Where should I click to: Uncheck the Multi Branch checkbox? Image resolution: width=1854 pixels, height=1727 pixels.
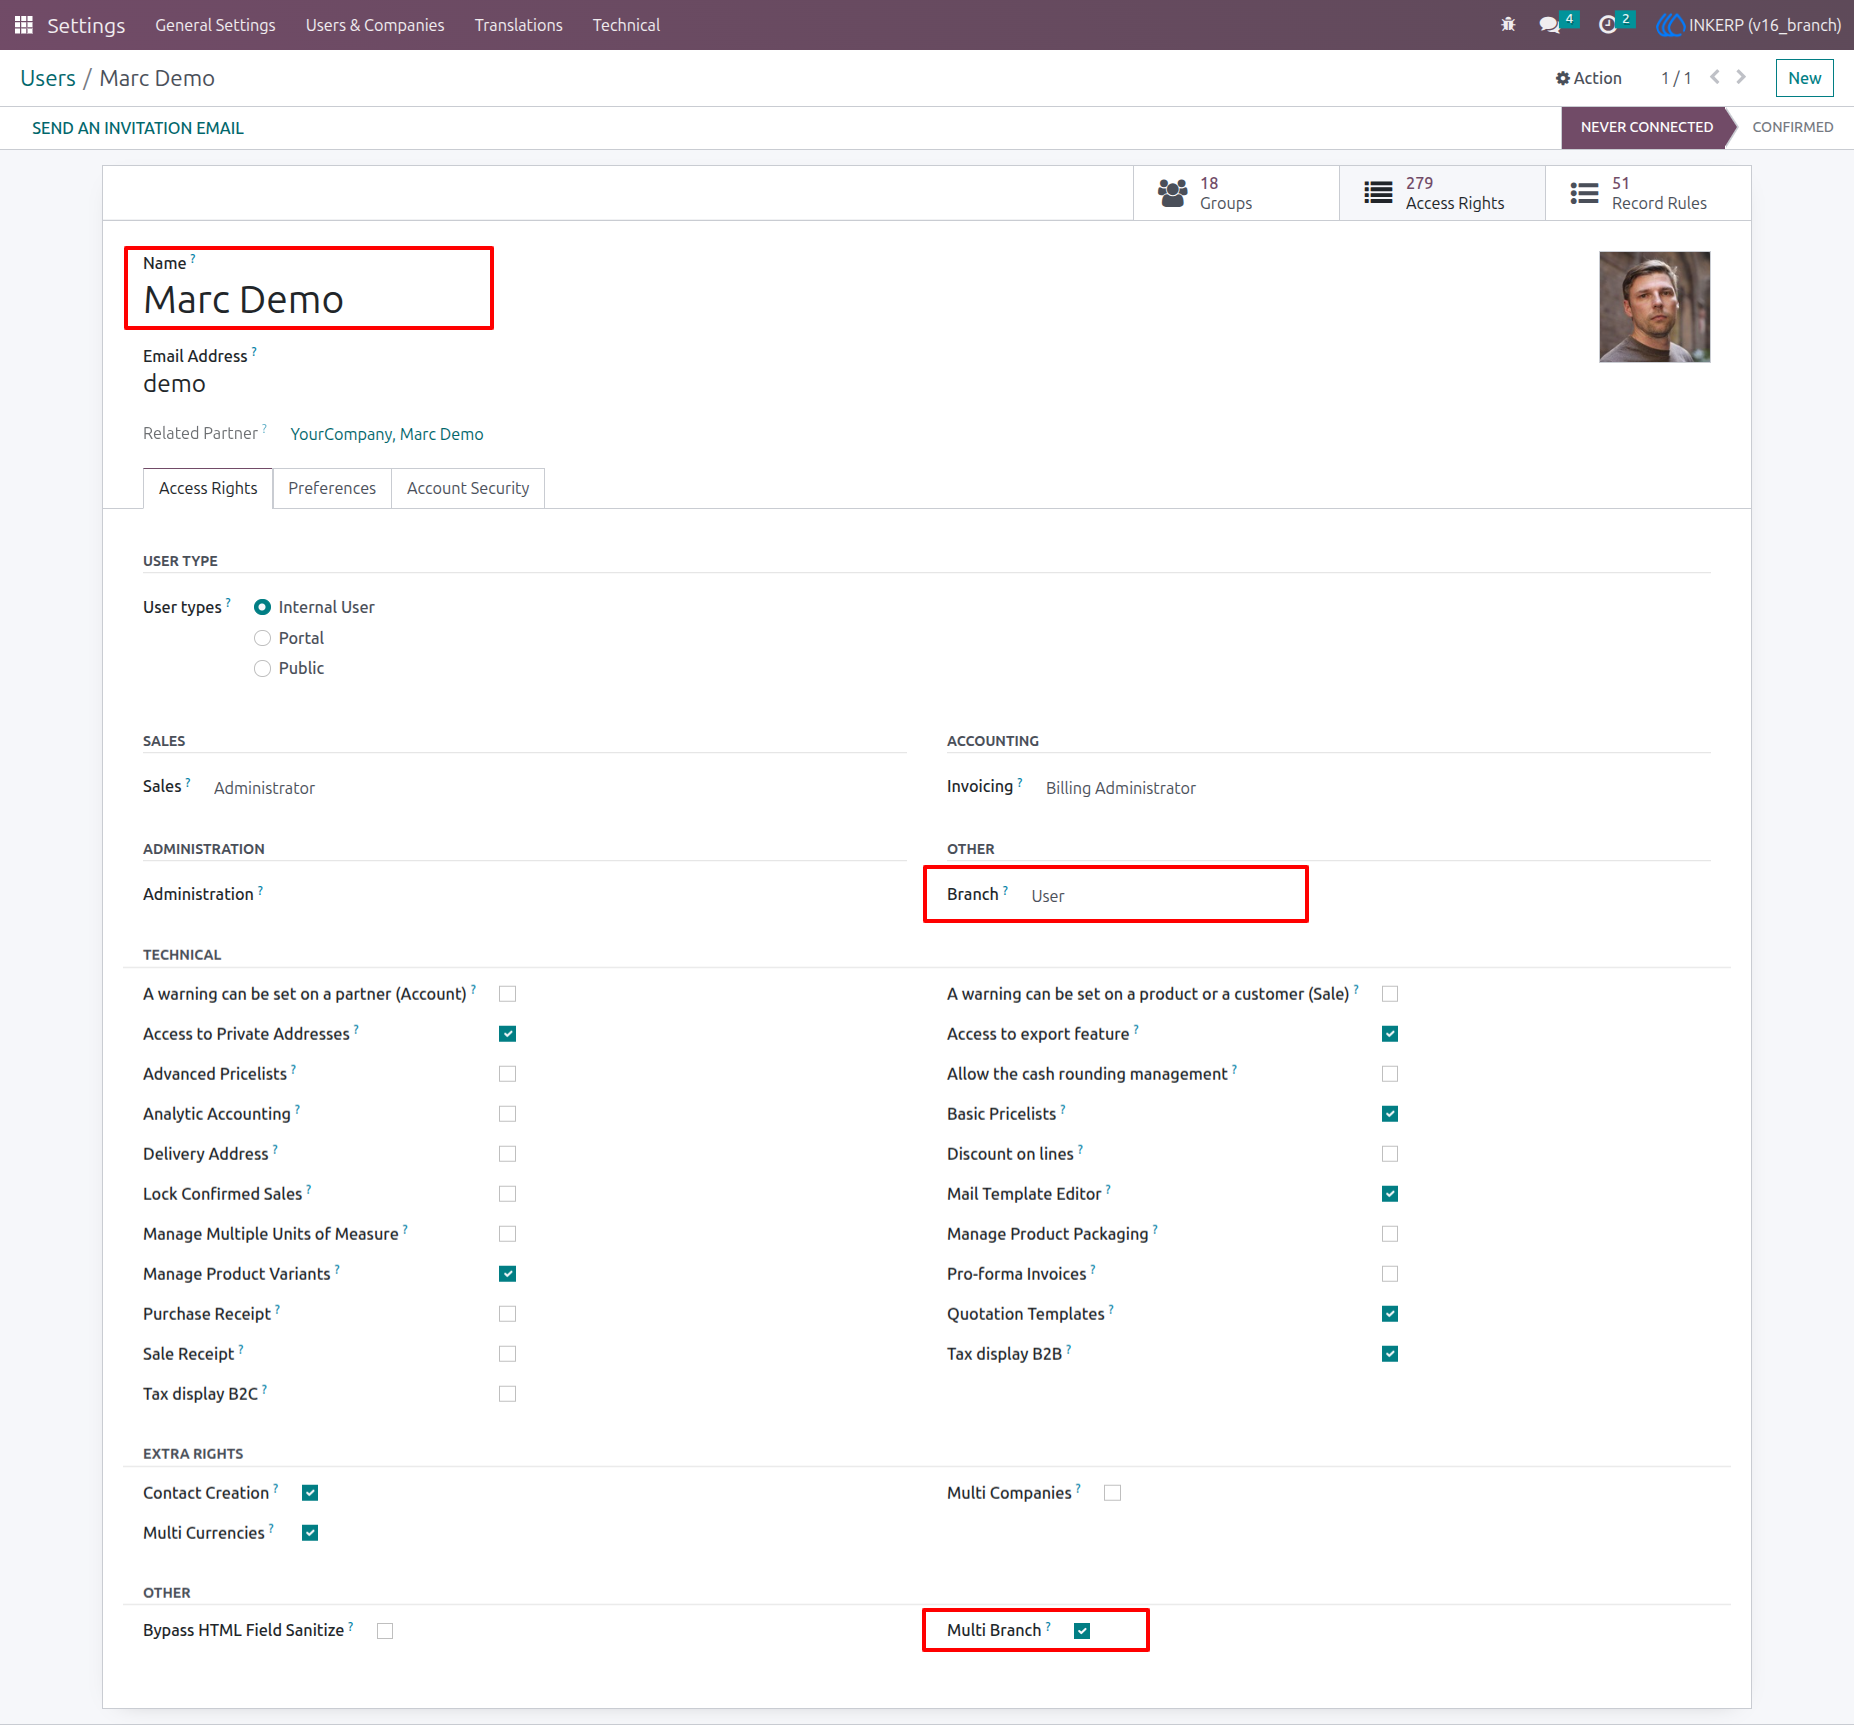coord(1082,1631)
